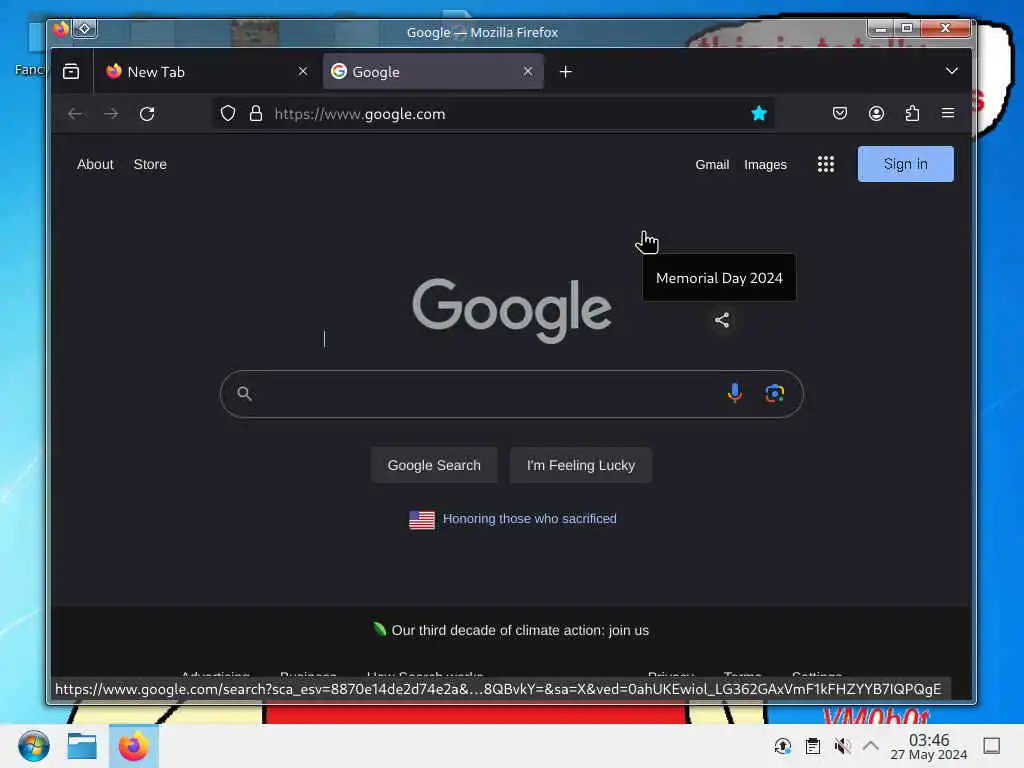Image resolution: width=1024 pixels, height=768 pixels.
Task: Open the file manager on taskbar
Action: click(82, 746)
